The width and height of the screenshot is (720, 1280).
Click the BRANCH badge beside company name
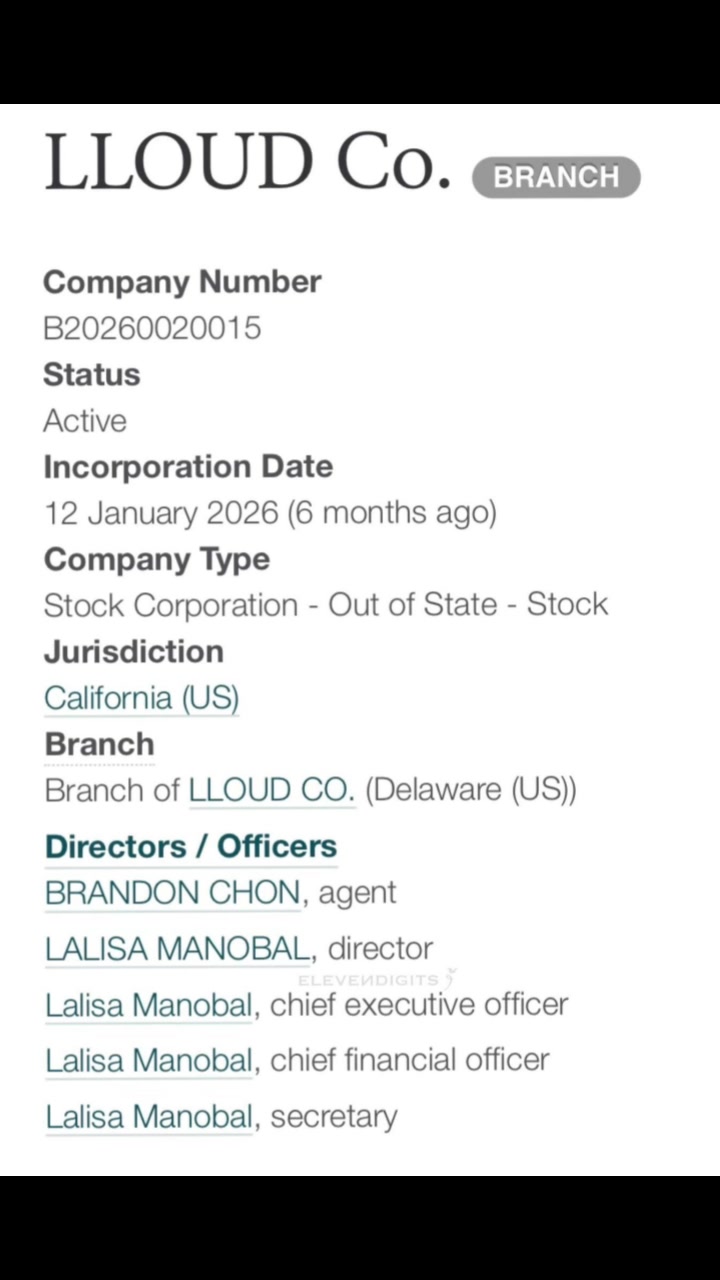click(556, 177)
